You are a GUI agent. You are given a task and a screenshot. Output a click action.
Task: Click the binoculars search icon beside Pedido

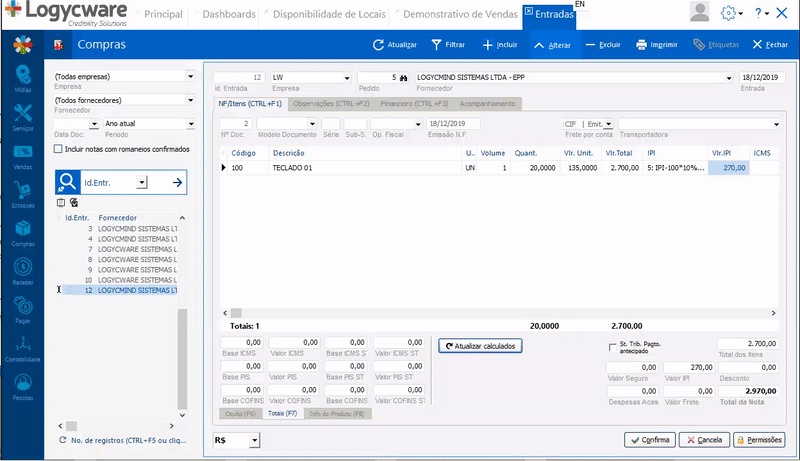point(405,77)
